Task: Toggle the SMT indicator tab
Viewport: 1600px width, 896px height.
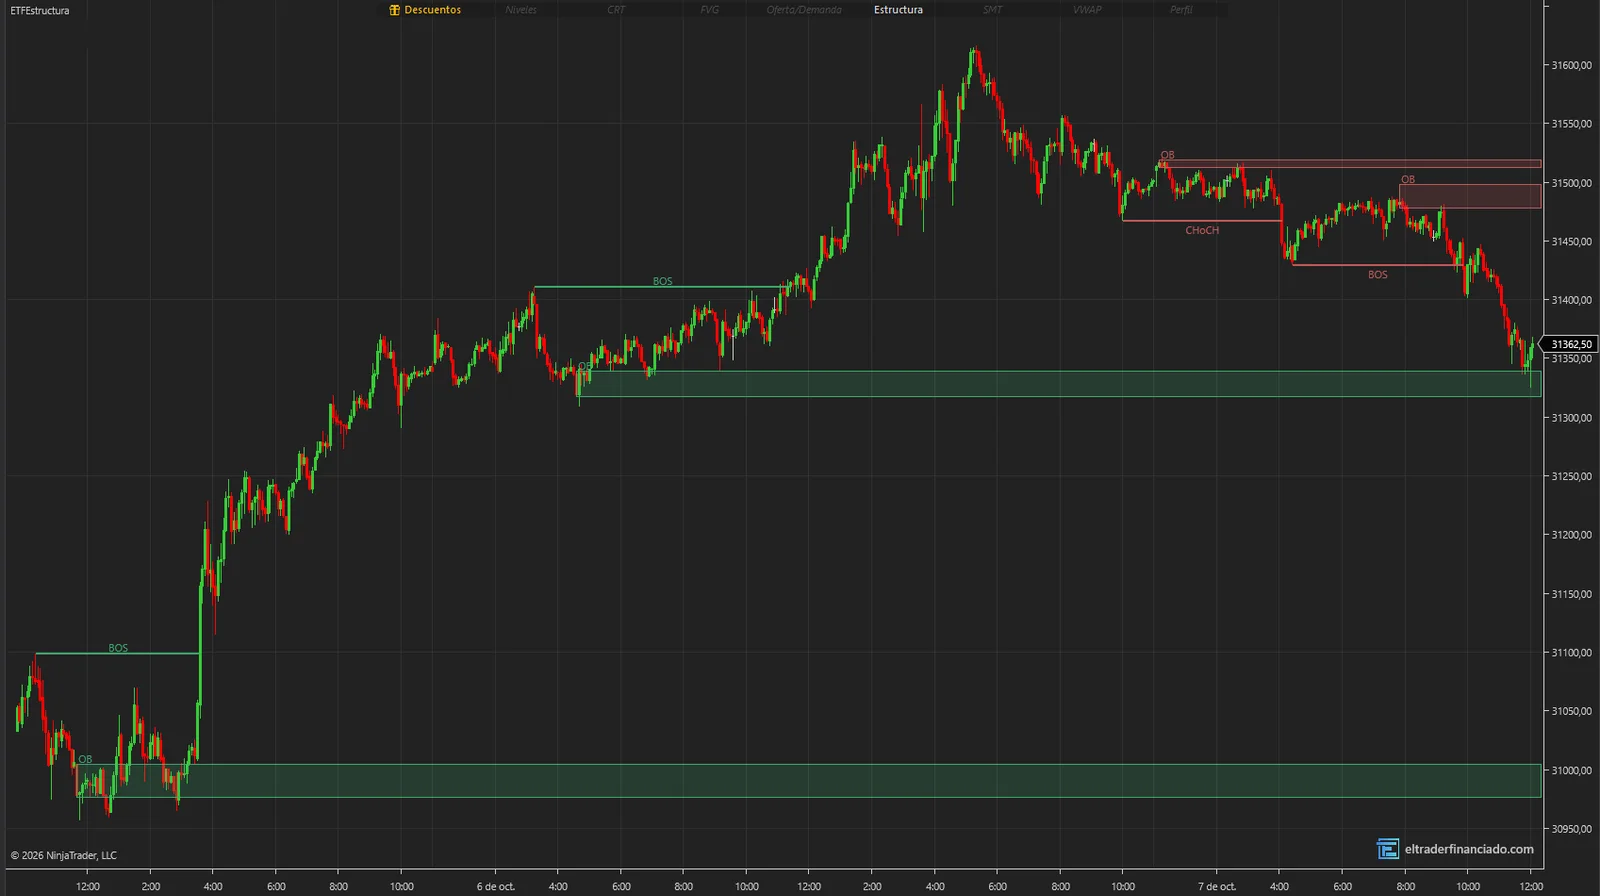Action: 992,10
